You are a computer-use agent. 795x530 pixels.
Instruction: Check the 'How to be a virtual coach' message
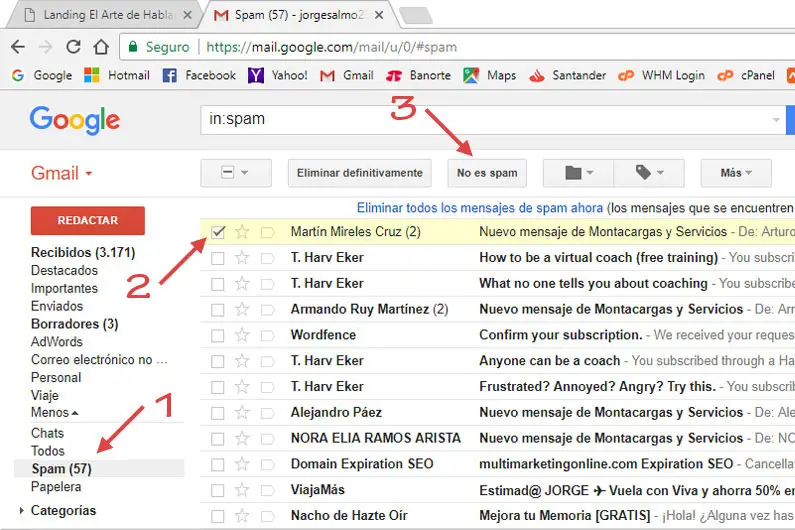[x=218, y=258]
